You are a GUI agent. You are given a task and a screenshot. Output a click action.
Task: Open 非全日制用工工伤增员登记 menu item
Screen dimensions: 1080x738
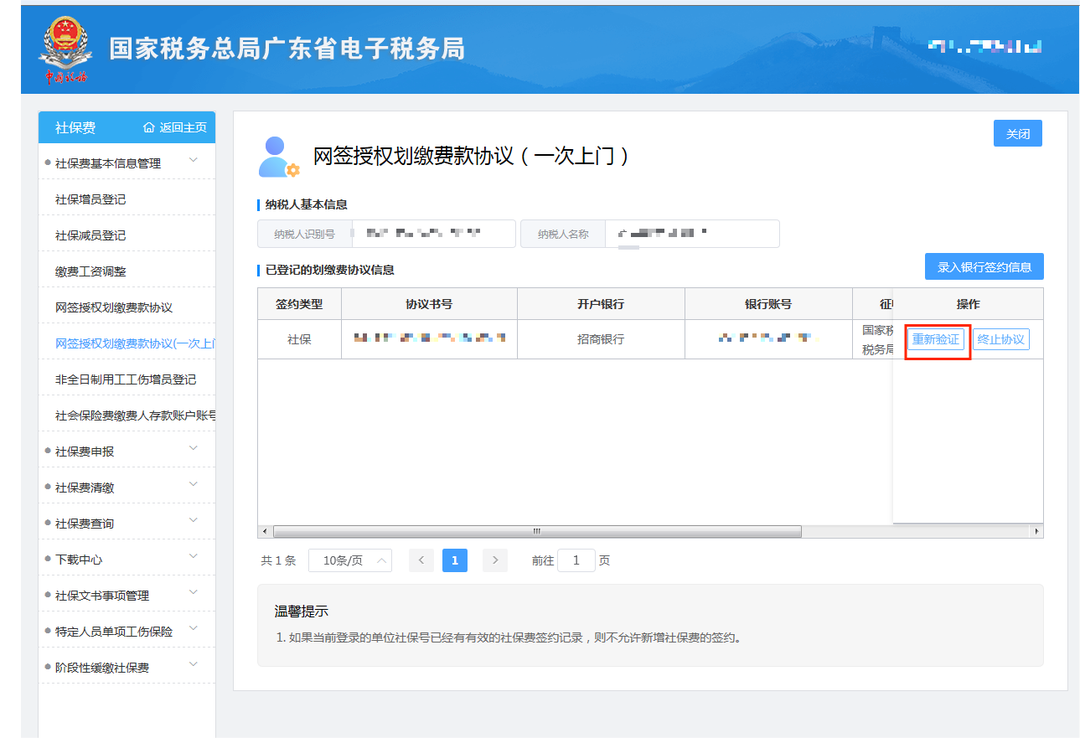pyautogui.click(x=125, y=380)
